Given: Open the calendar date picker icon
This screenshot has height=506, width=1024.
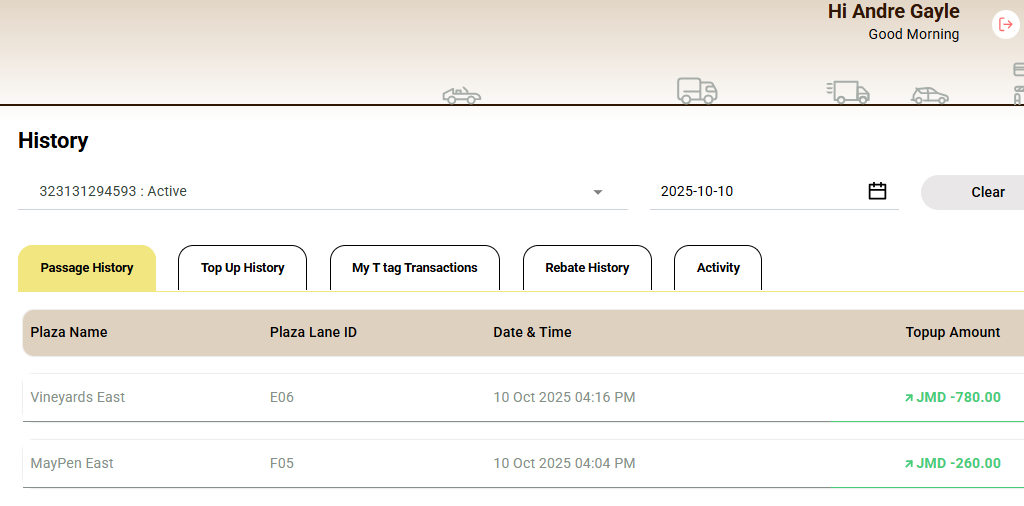Looking at the screenshot, I should click(877, 191).
